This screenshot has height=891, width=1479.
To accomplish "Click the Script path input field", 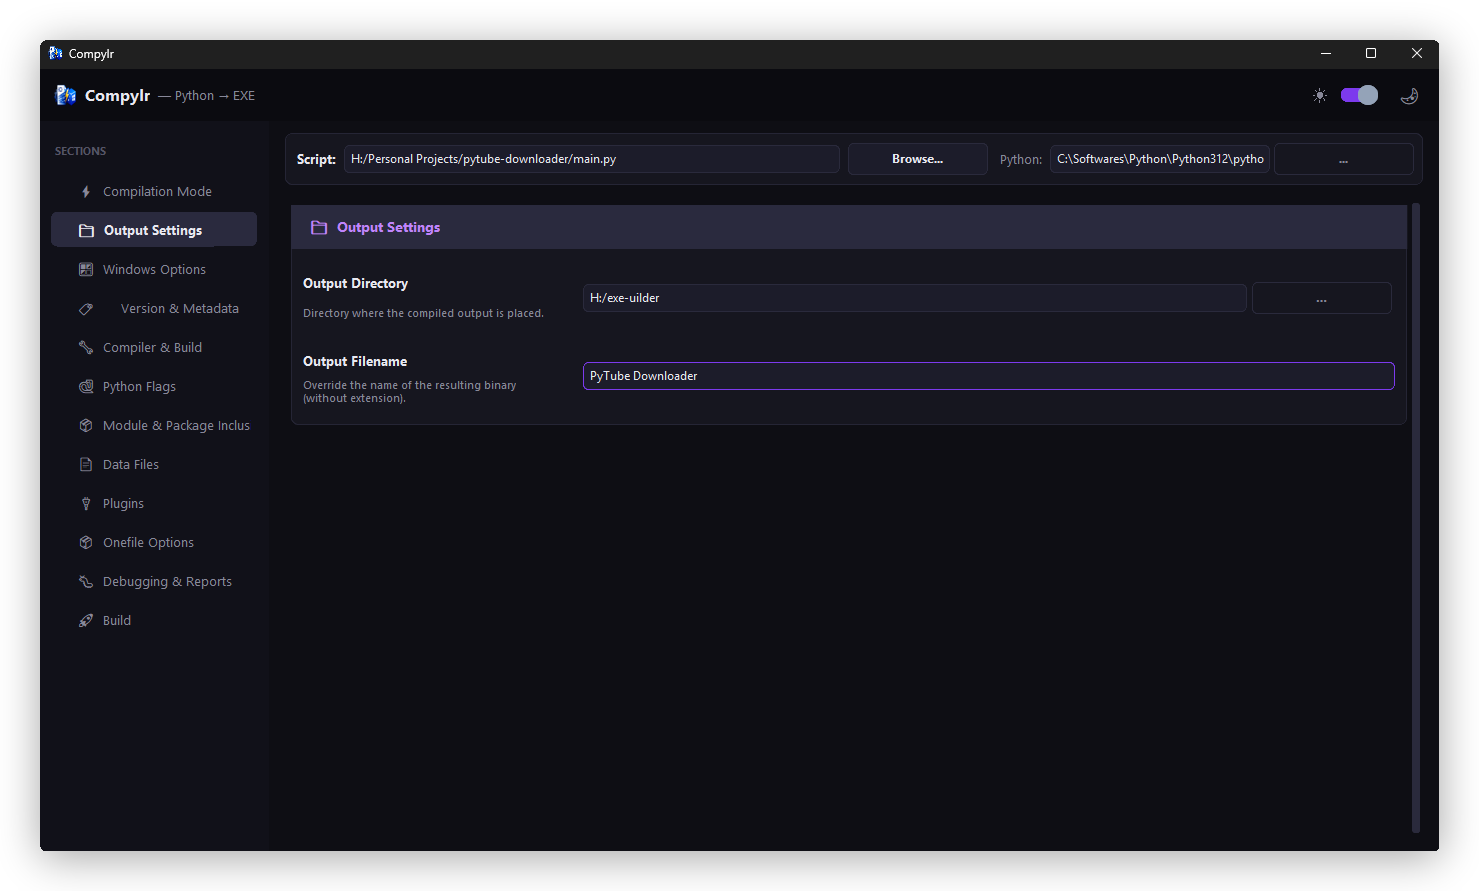I will (592, 159).
